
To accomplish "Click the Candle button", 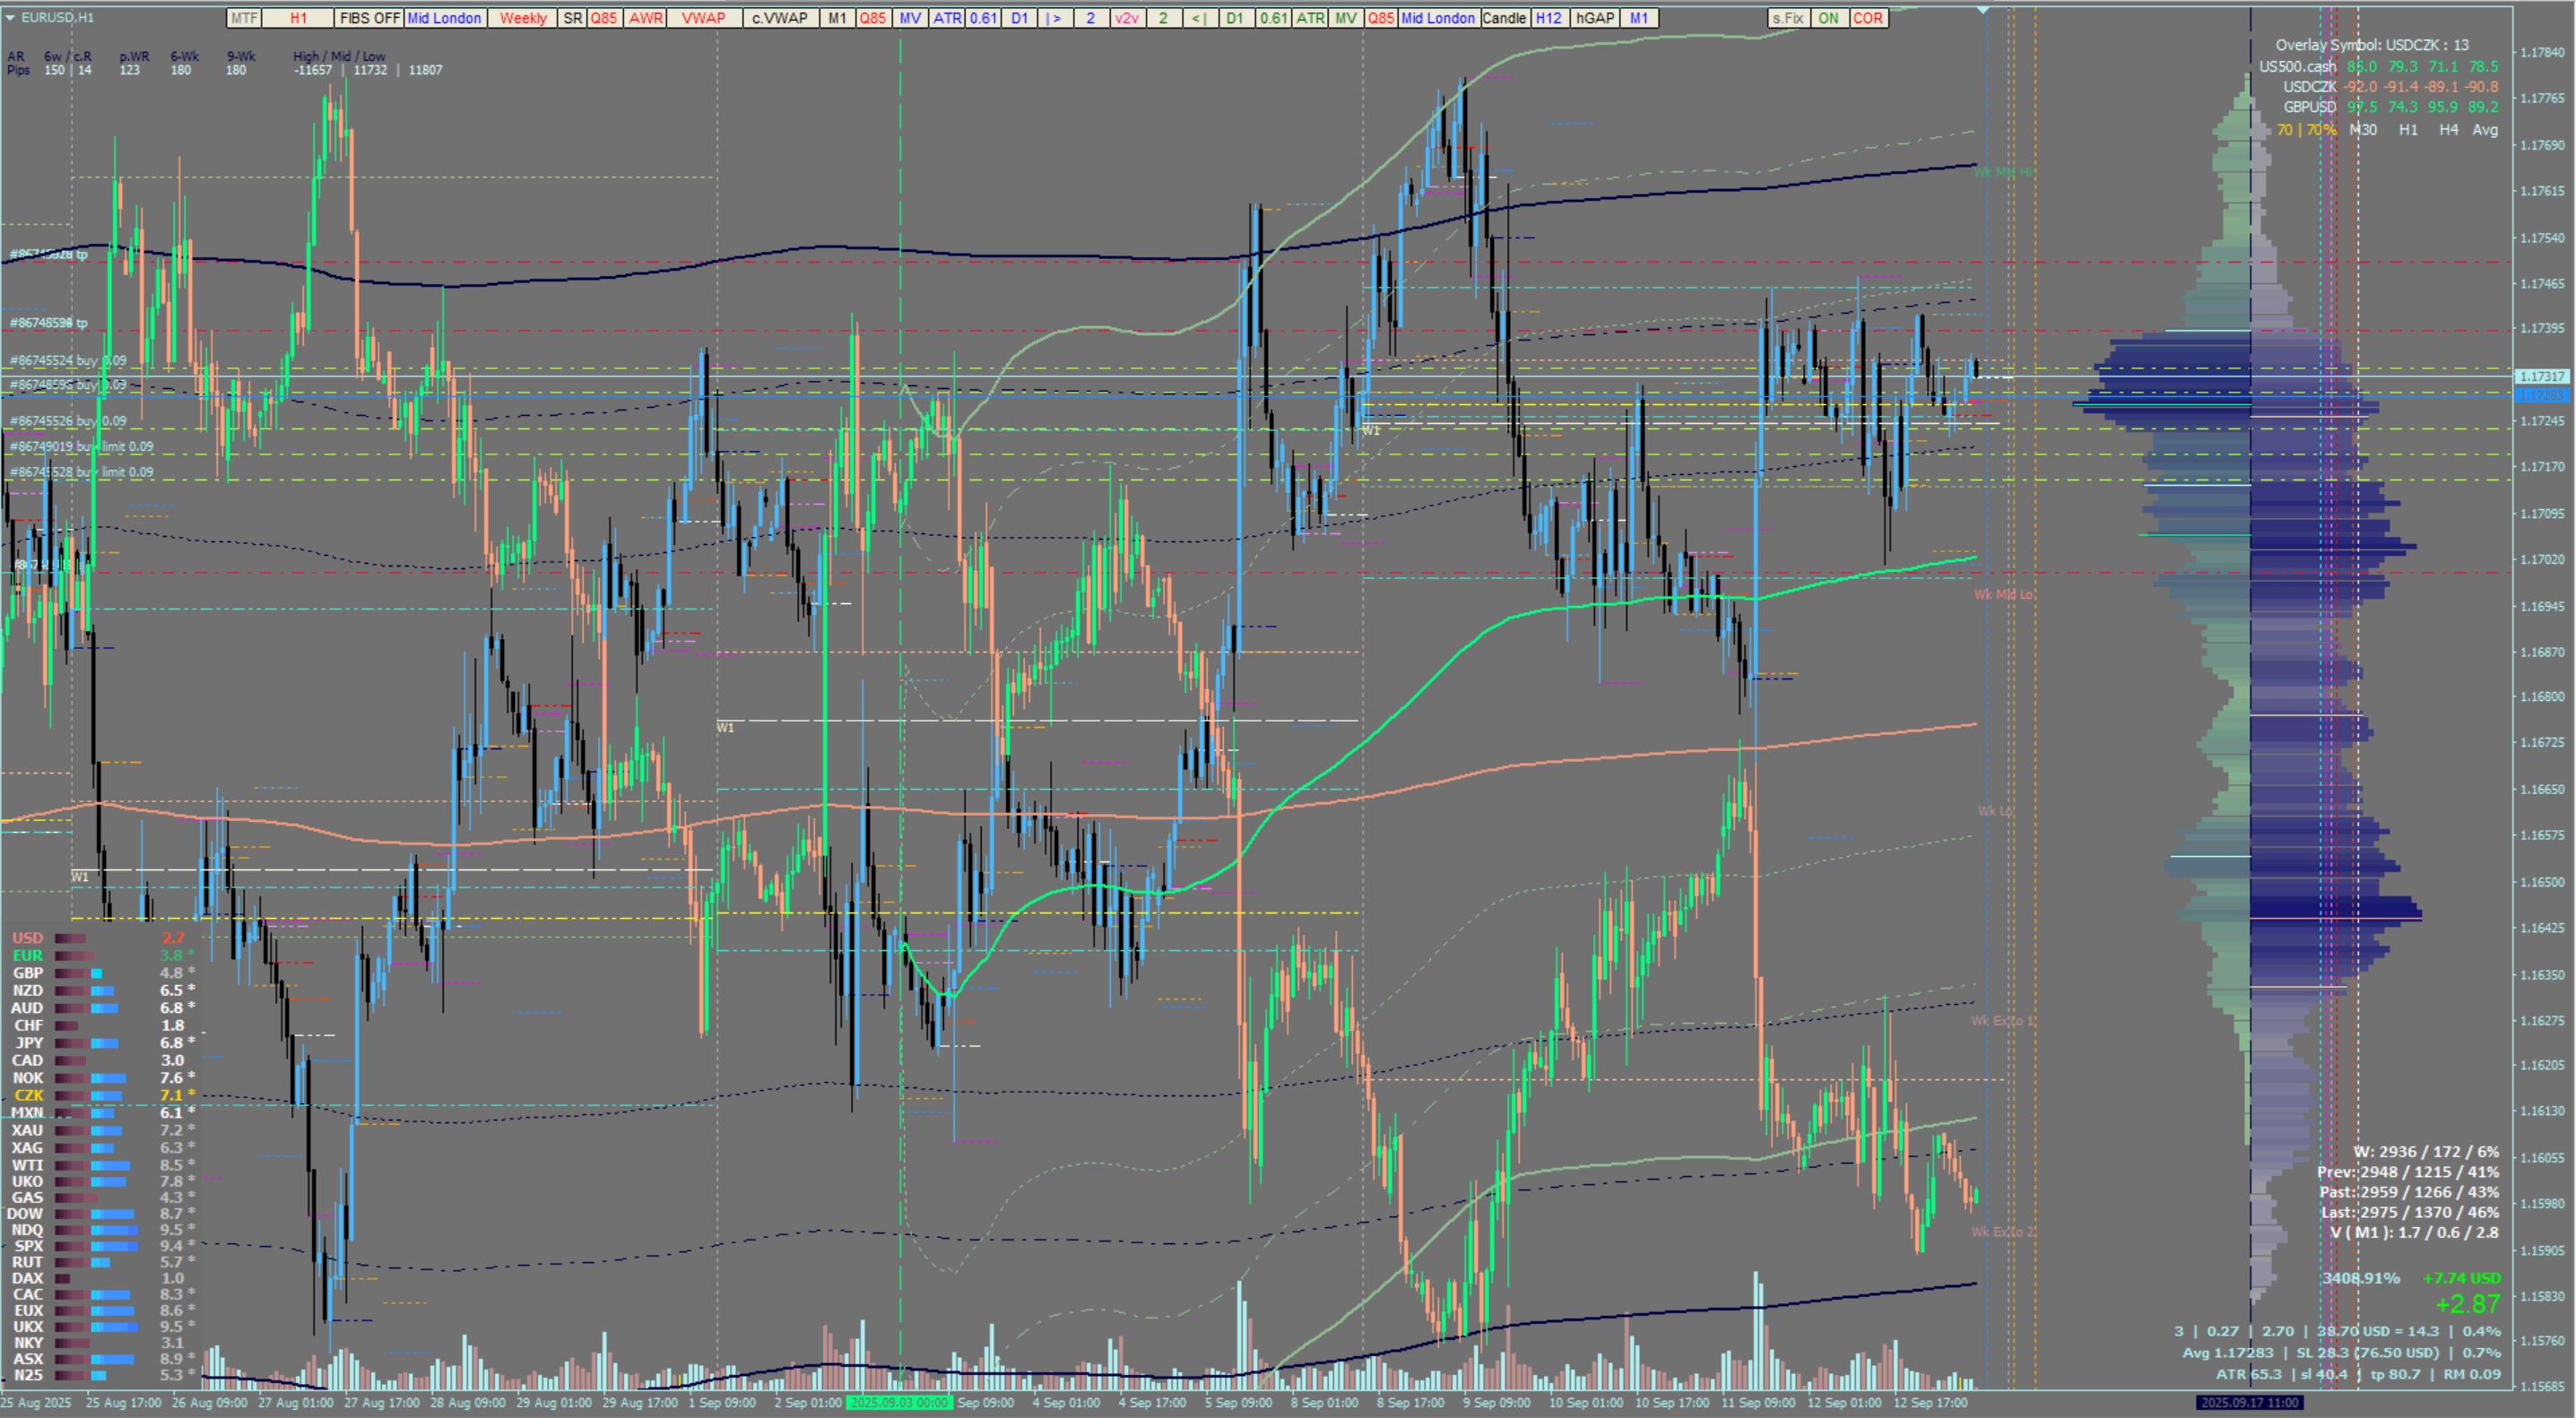I will pos(1504,18).
